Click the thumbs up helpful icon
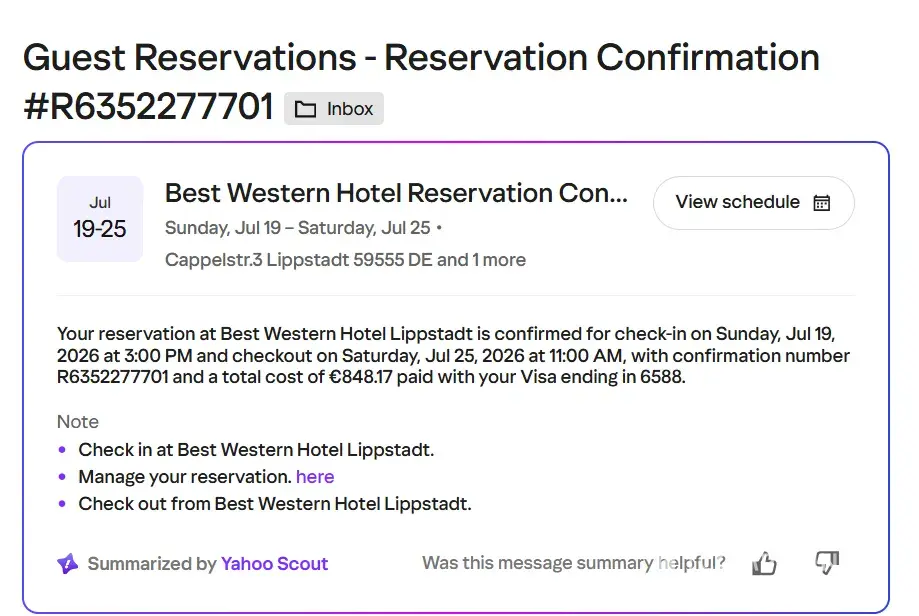The height and width of the screenshot is (616, 919). 764,564
